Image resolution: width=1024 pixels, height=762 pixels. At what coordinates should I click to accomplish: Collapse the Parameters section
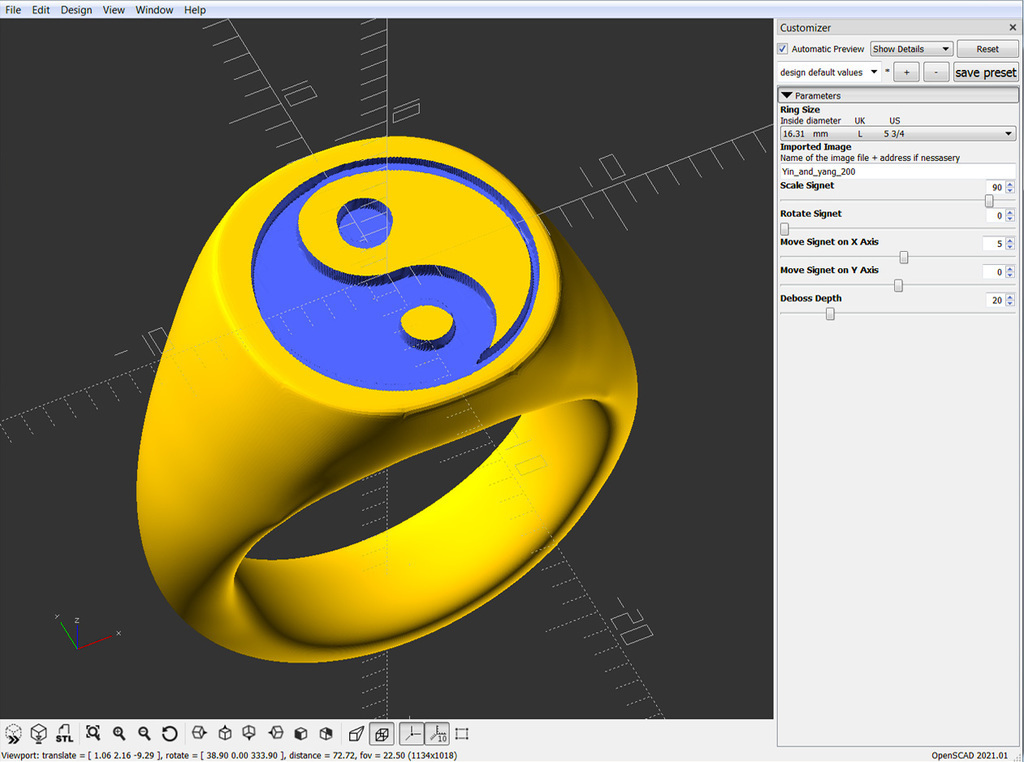pos(787,95)
